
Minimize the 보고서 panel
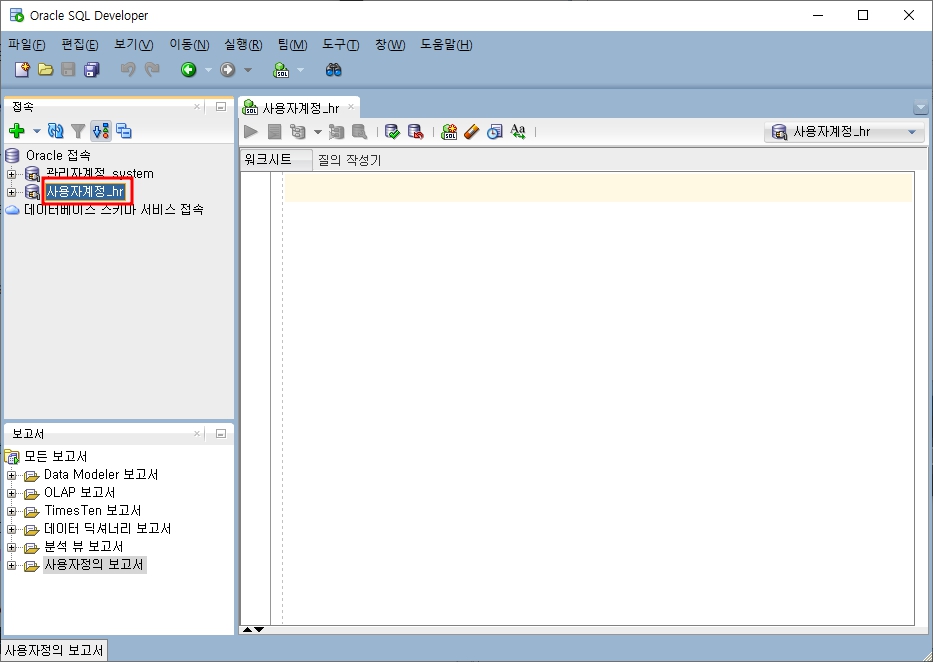click(x=221, y=434)
